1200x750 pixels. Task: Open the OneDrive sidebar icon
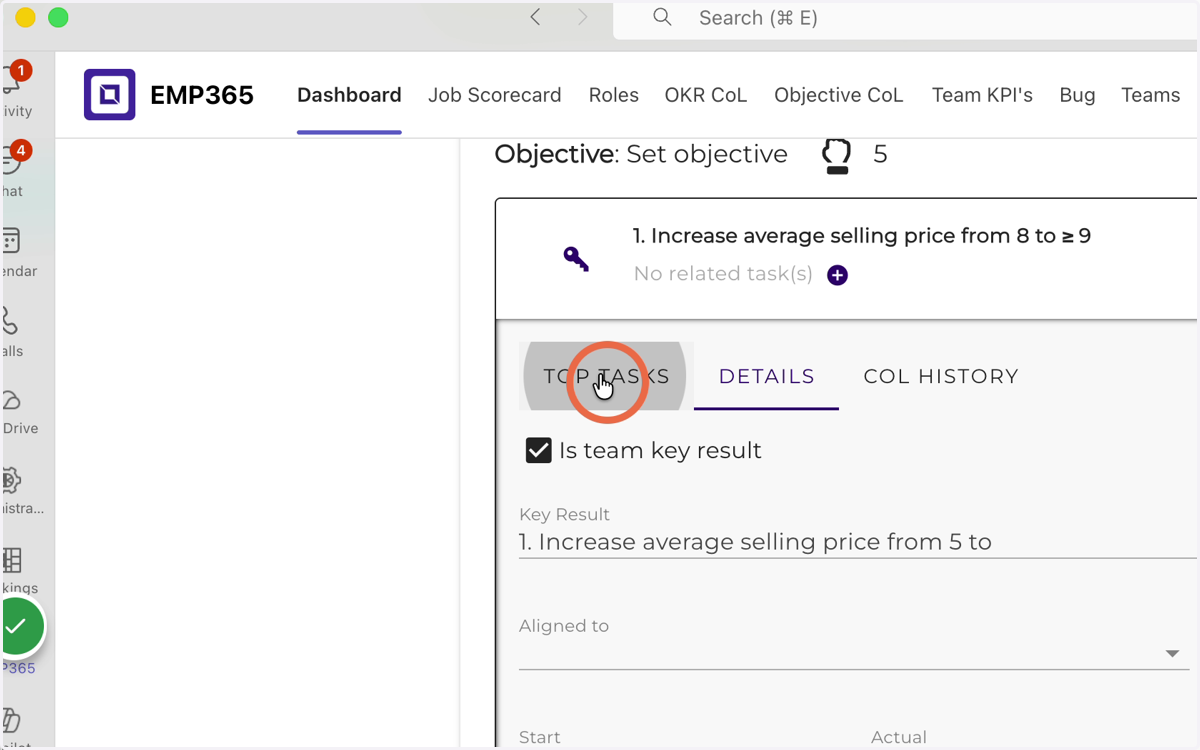click(11, 401)
